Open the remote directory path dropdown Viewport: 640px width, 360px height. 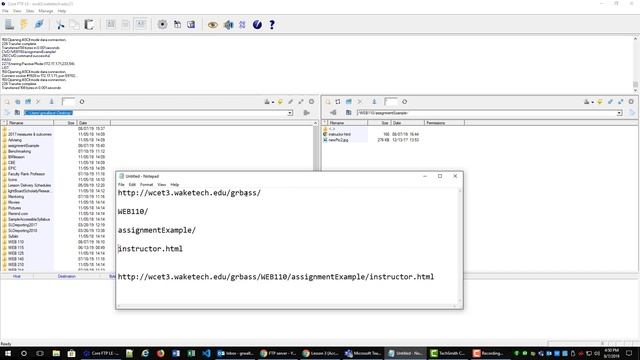coord(619,113)
